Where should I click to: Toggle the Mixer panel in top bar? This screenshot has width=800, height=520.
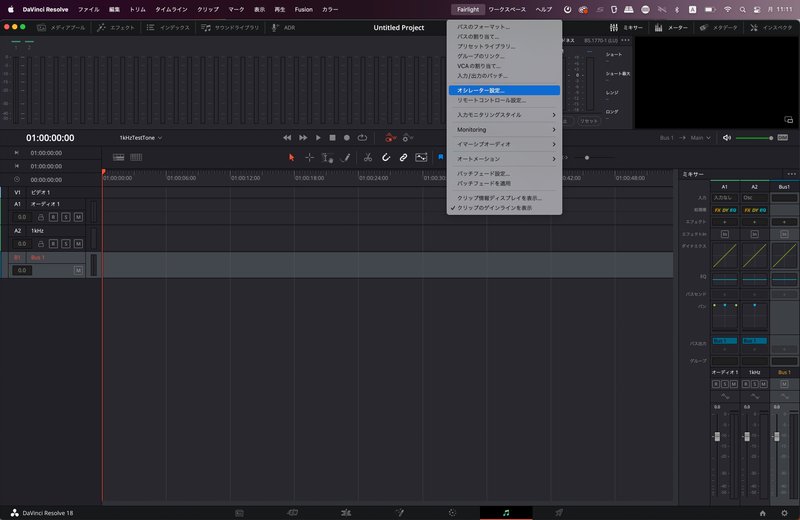click(x=627, y=28)
